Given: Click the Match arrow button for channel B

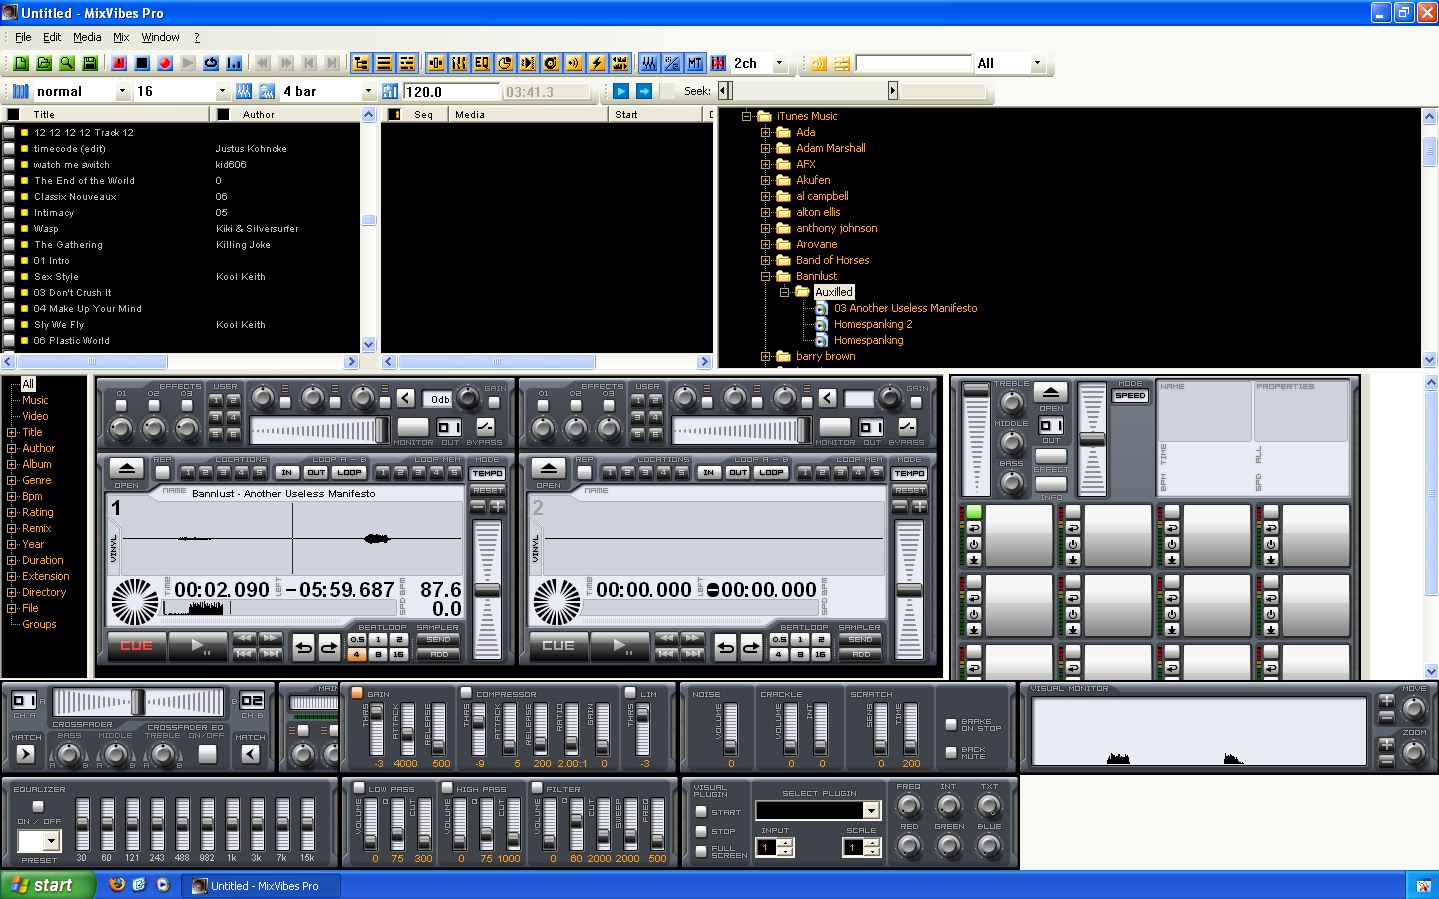Looking at the screenshot, I should click(x=251, y=754).
